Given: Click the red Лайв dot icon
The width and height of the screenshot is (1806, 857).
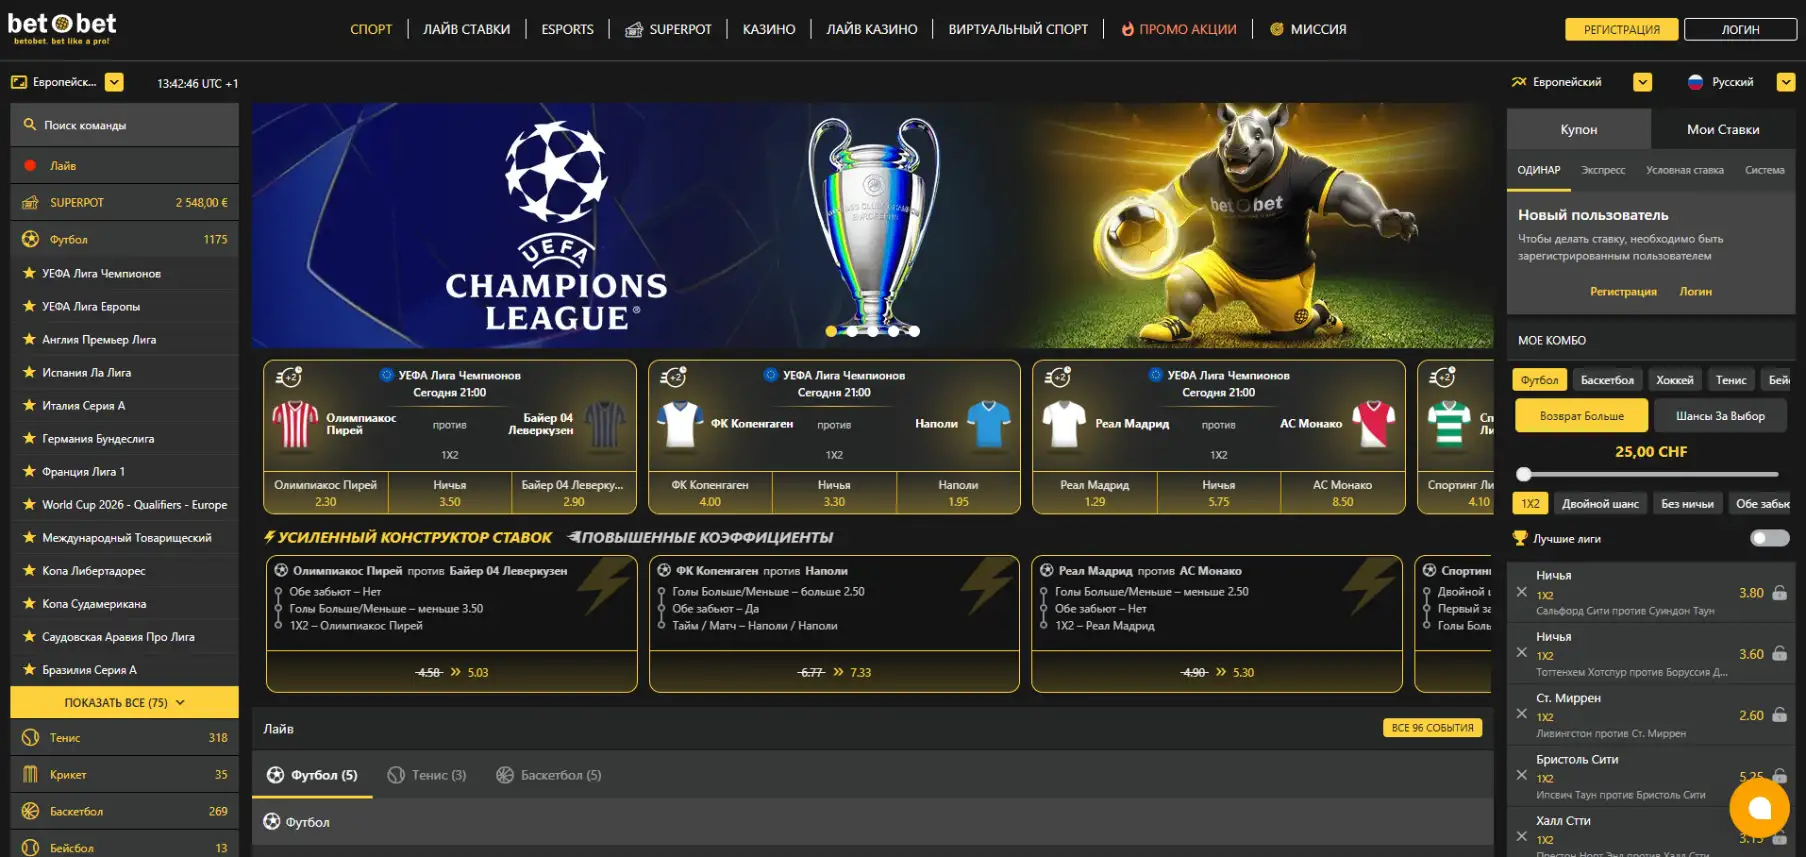Looking at the screenshot, I should point(30,166).
